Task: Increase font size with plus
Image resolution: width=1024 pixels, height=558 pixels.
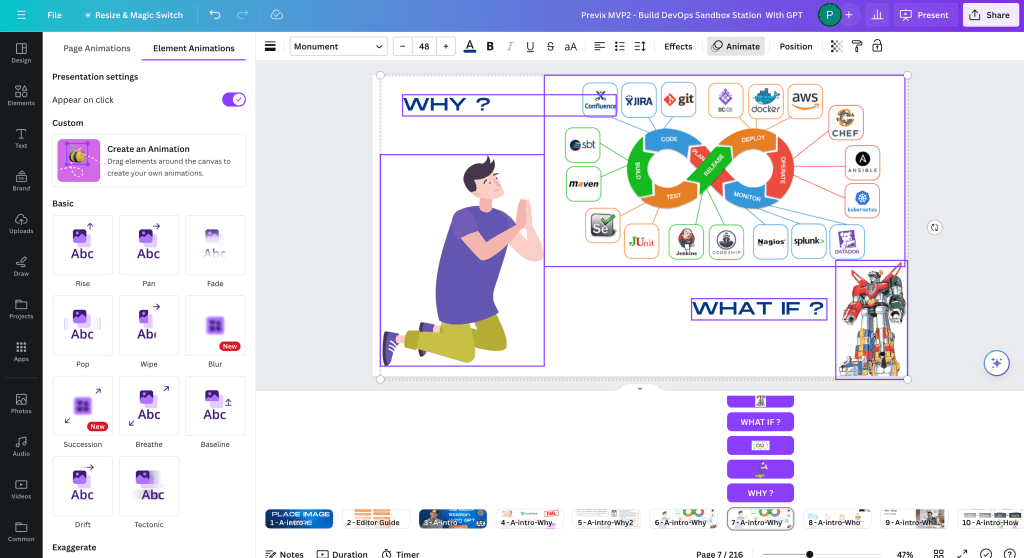Action: coord(445,46)
